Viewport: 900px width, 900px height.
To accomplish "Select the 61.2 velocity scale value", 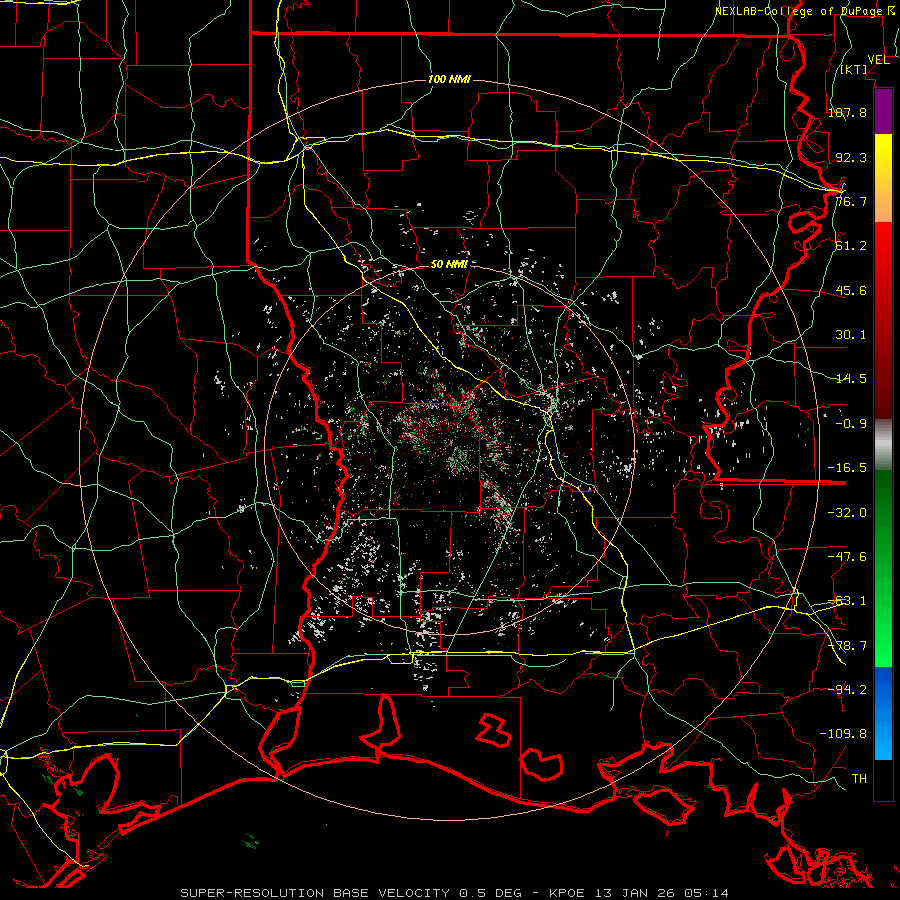I will point(851,246).
